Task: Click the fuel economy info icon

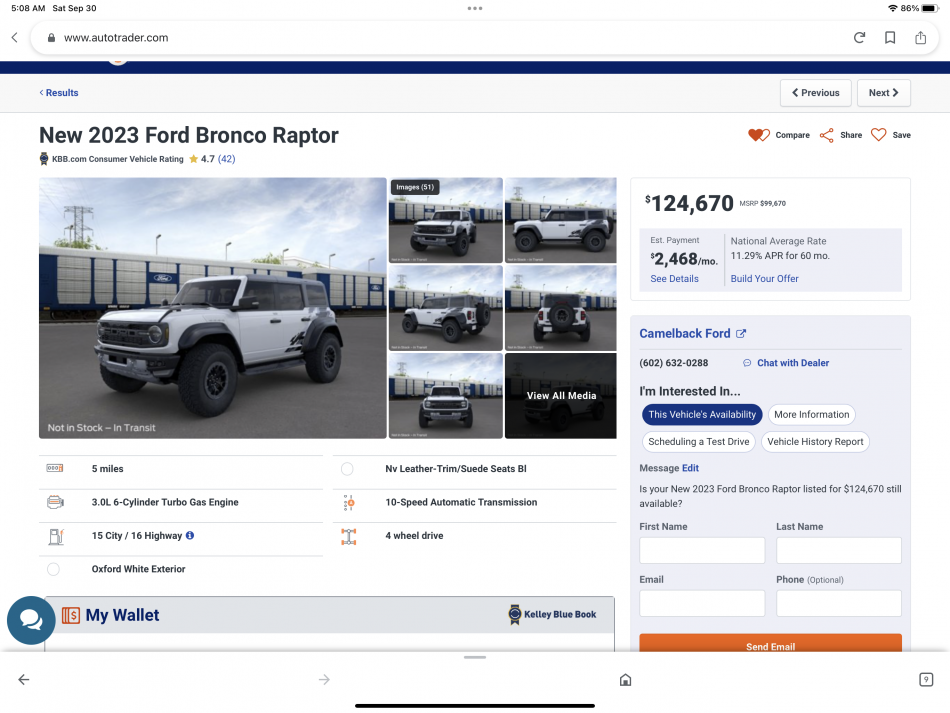Action: [190, 536]
